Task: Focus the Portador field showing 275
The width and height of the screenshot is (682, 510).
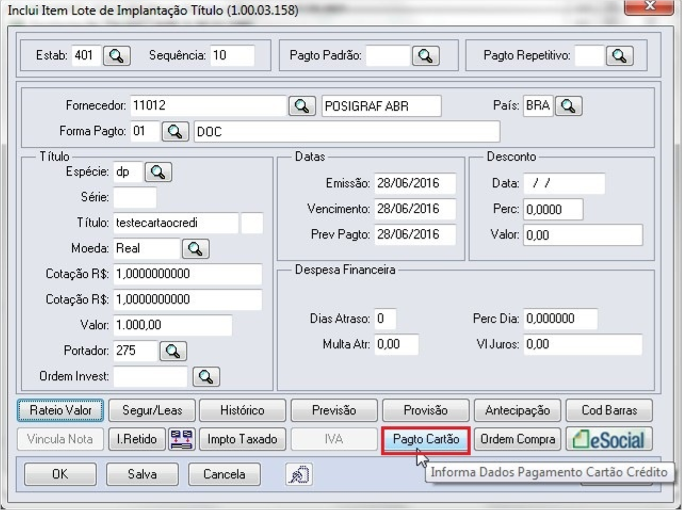Action: pyautogui.click(x=135, y=351)
